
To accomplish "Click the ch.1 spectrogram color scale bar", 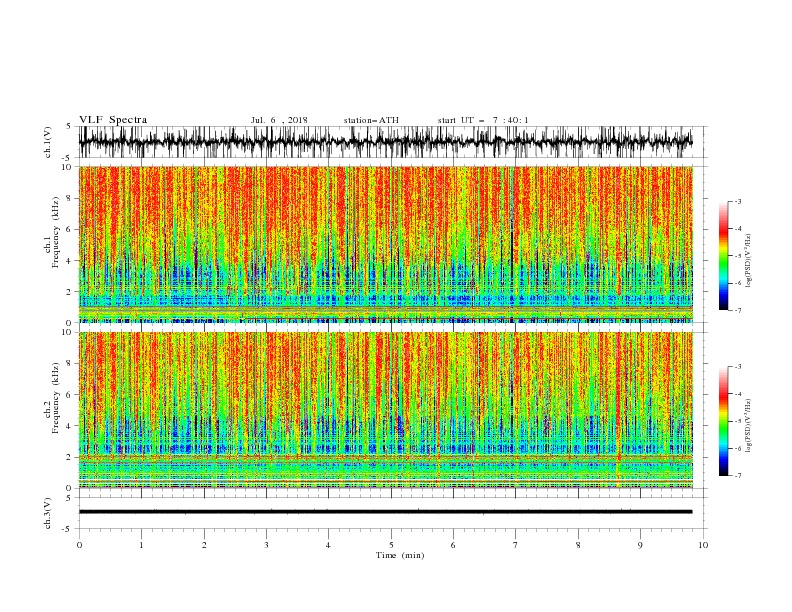I will coord(723,256).
